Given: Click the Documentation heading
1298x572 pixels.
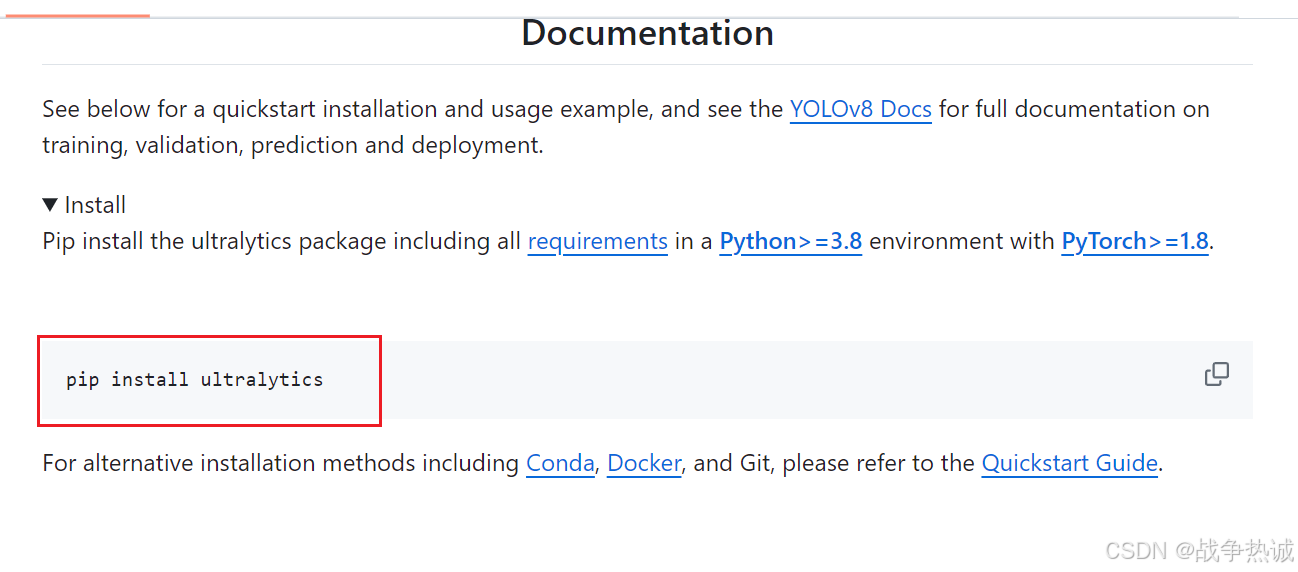Looking at the screenshot, I should [647, 33].
